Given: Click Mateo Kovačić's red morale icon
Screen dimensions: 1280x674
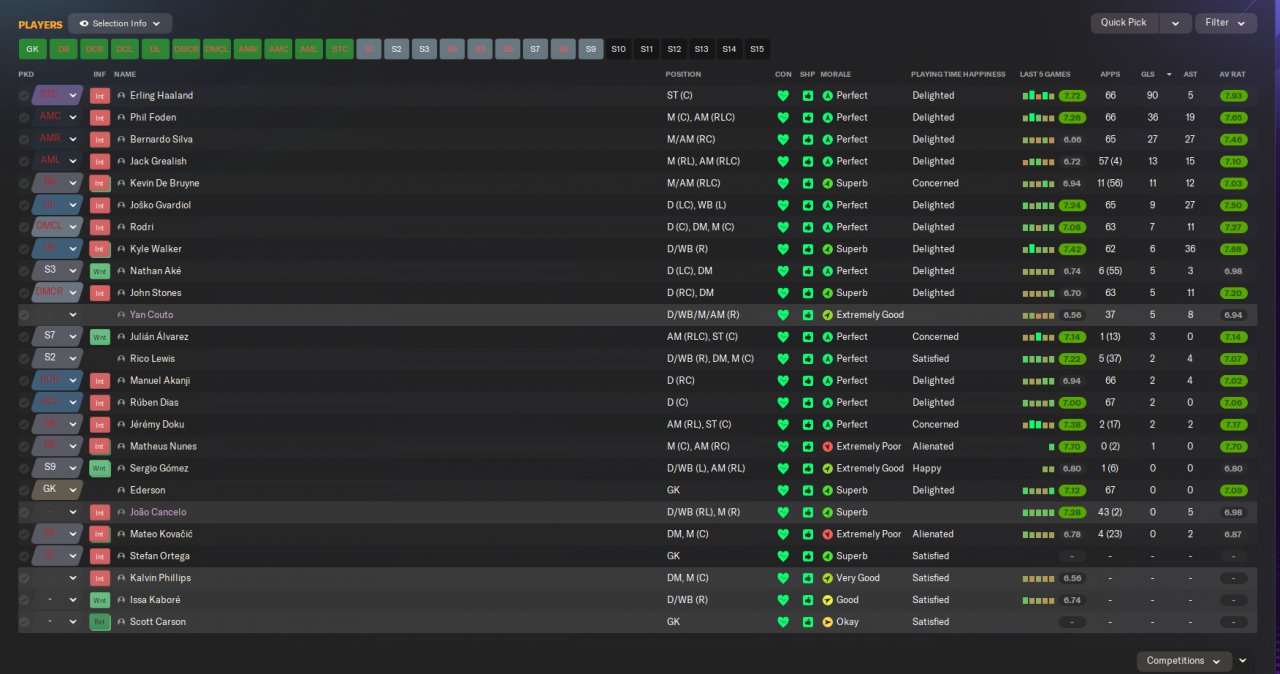Looking at the screenshot, I should (827, 534).
